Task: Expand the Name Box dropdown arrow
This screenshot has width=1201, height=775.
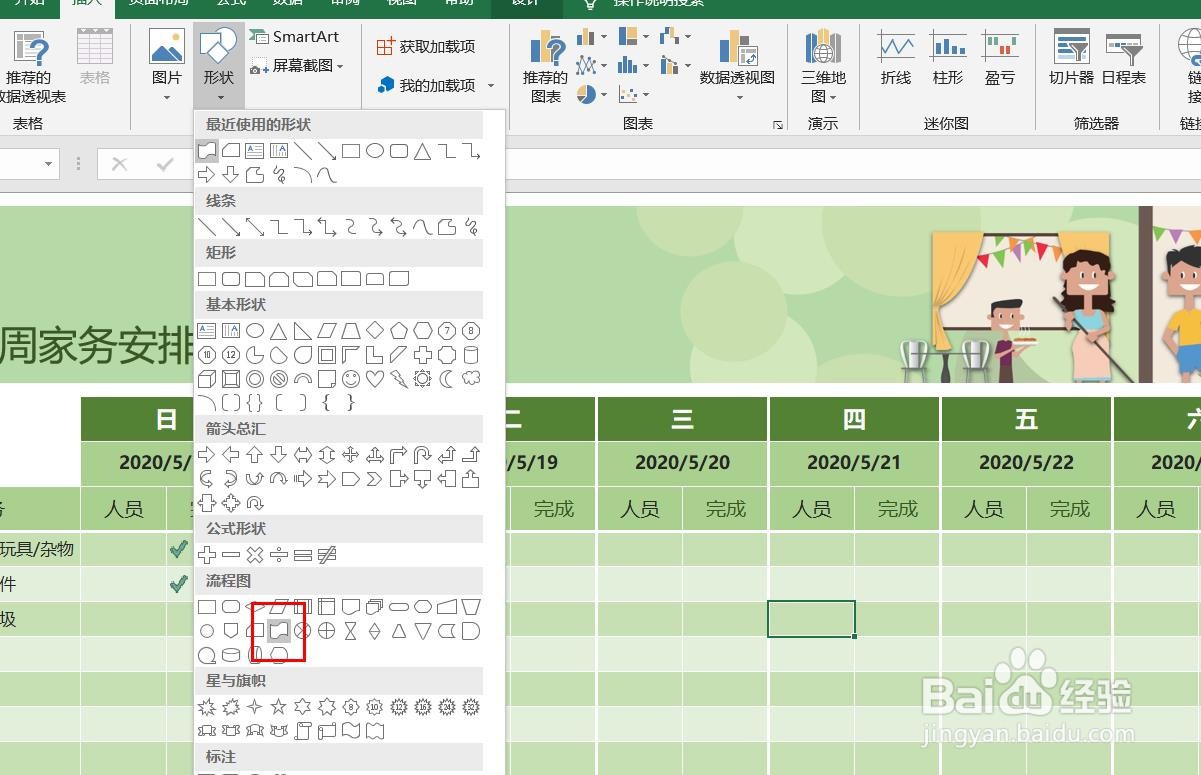Action: 48,165
